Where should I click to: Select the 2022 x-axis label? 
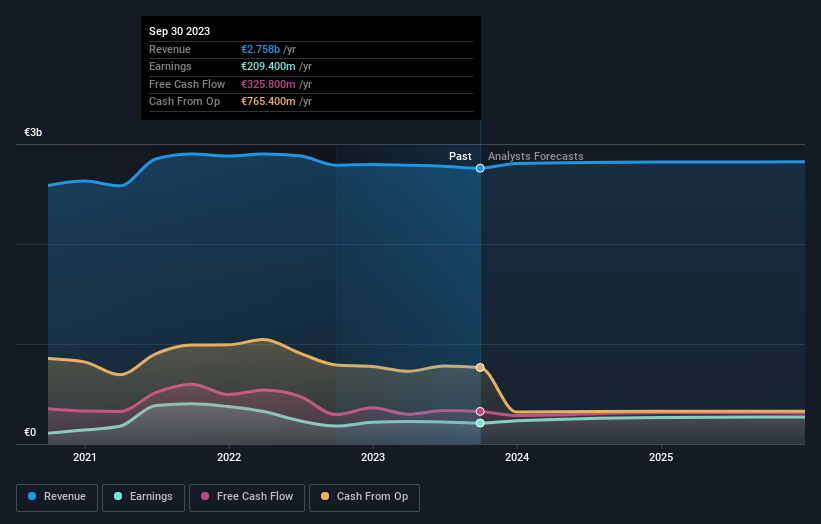click(x=229, y=457)
